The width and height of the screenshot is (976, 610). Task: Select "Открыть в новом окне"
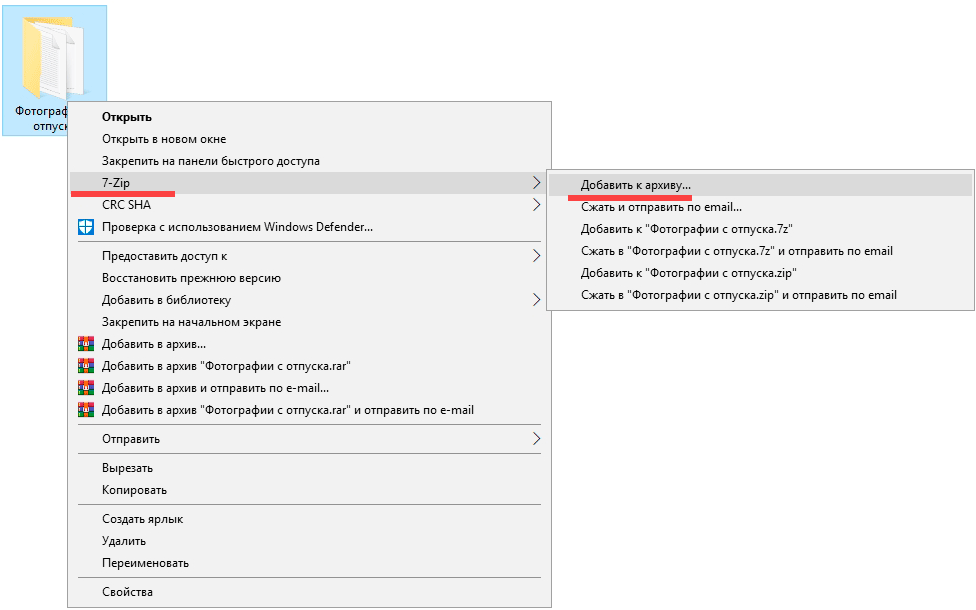[164, 139]
